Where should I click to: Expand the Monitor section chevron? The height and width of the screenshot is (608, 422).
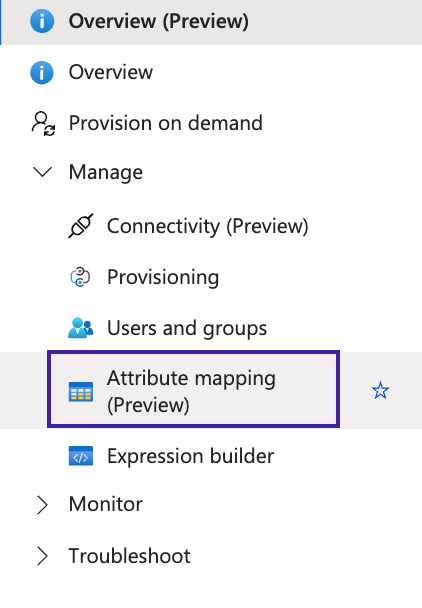tap(42, 505)
